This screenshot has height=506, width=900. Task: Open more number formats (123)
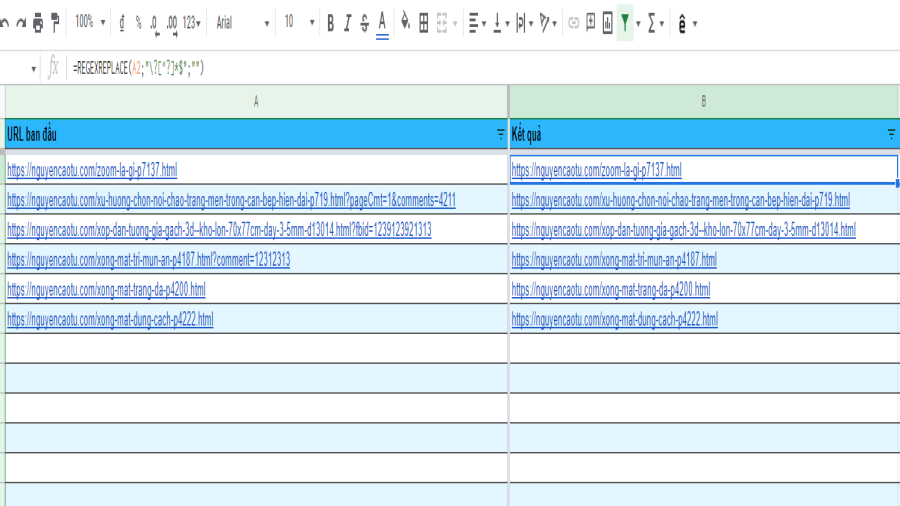click(x=191, y=23)
